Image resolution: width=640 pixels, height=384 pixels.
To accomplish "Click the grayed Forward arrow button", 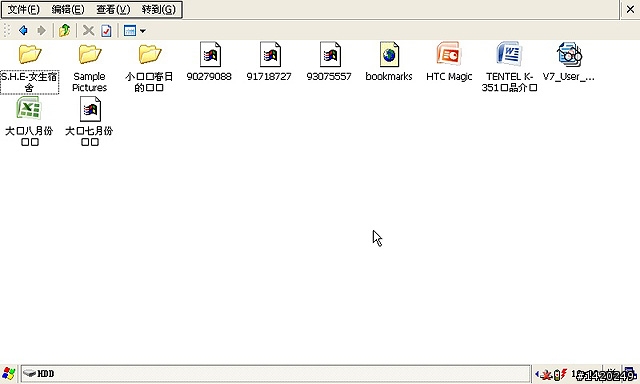I will pyautogui.click(x=41, y=30).
